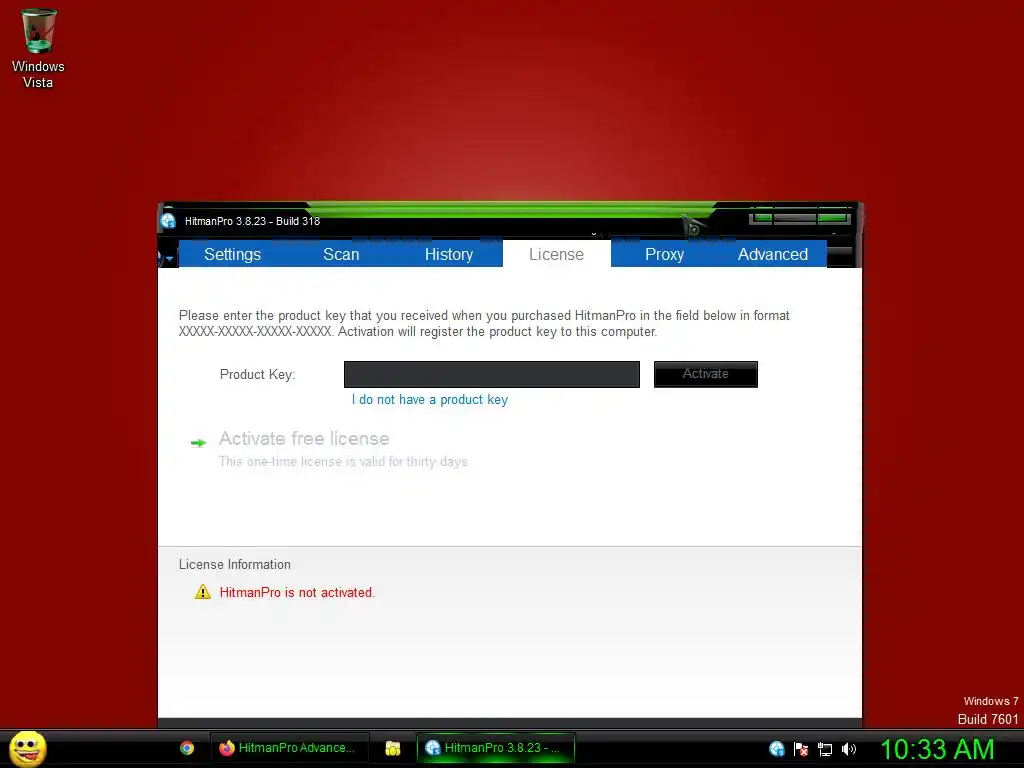Open the Proxy tab

pyautogui.click(x=664, y=254)
